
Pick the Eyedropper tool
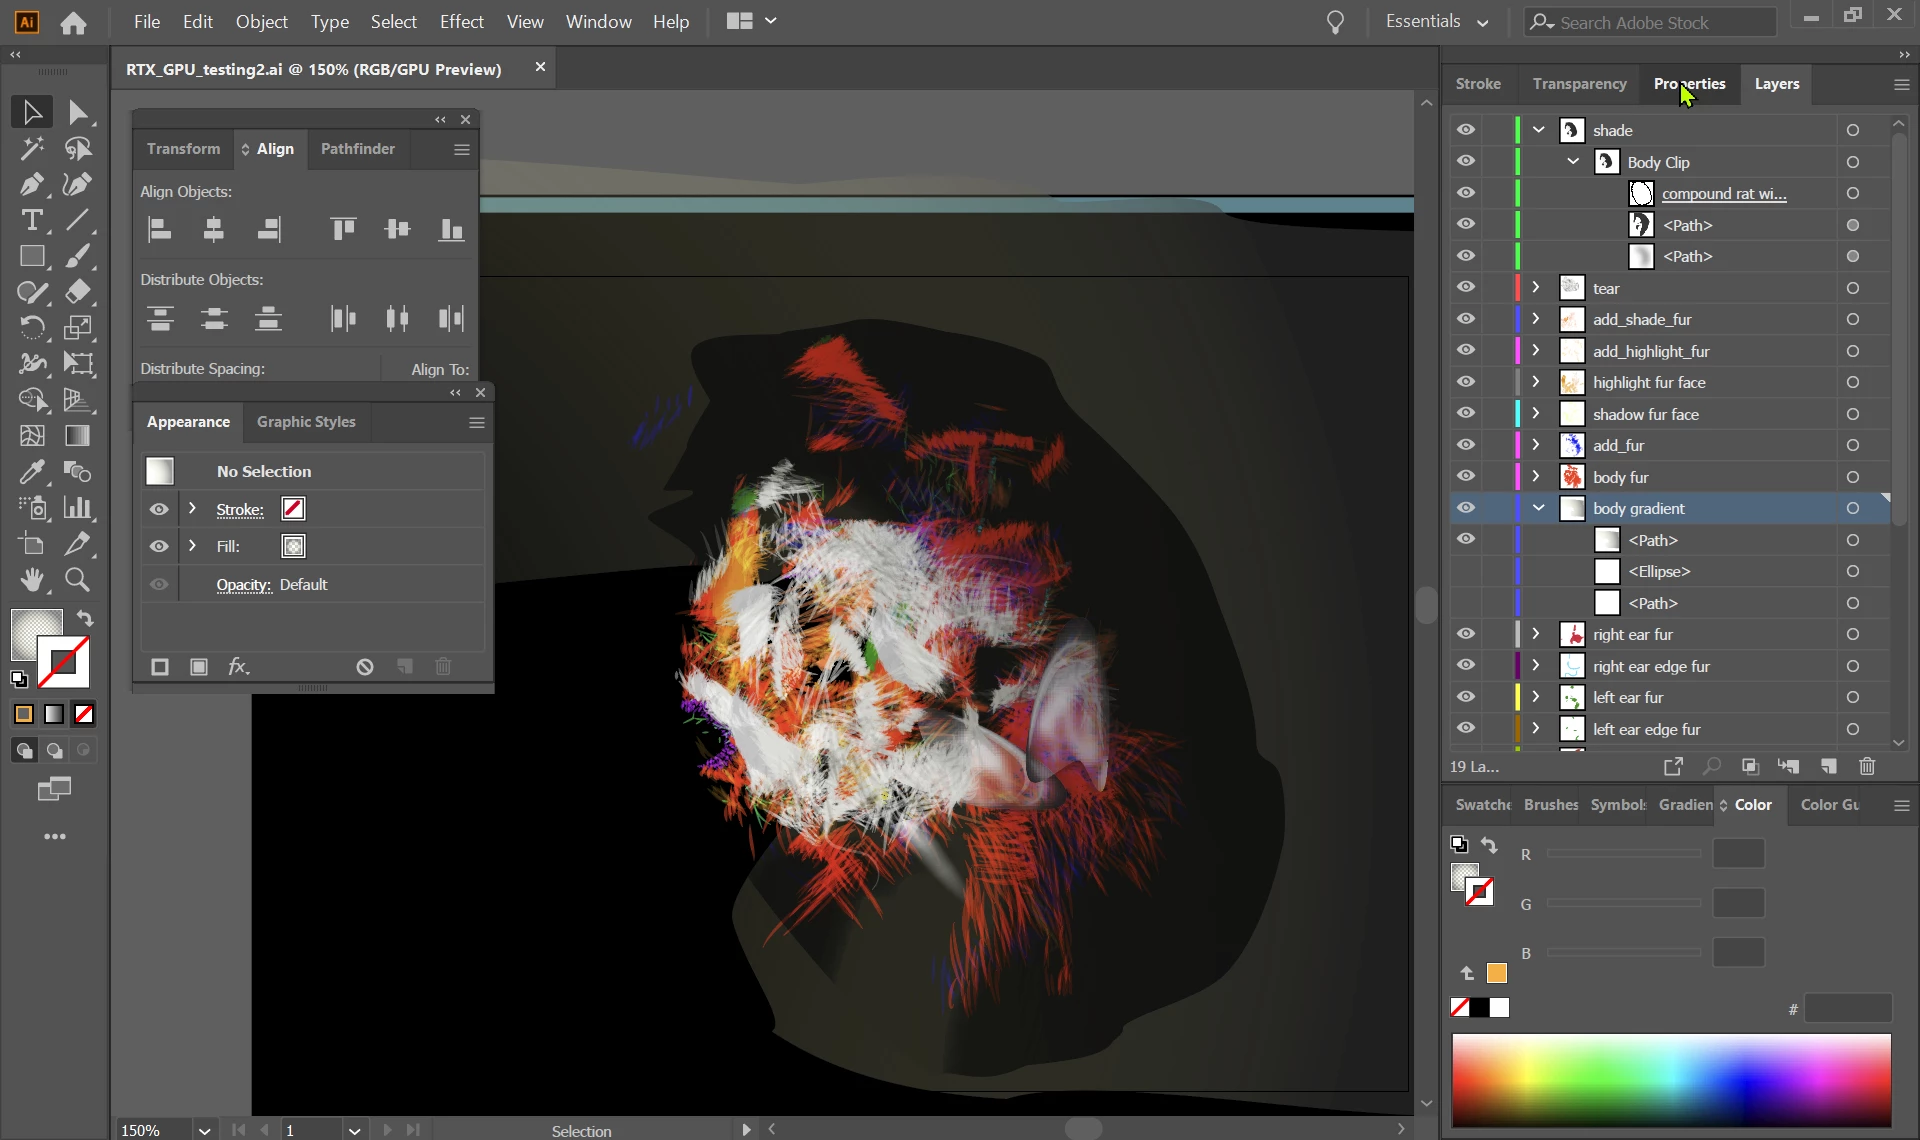point(31,471)
